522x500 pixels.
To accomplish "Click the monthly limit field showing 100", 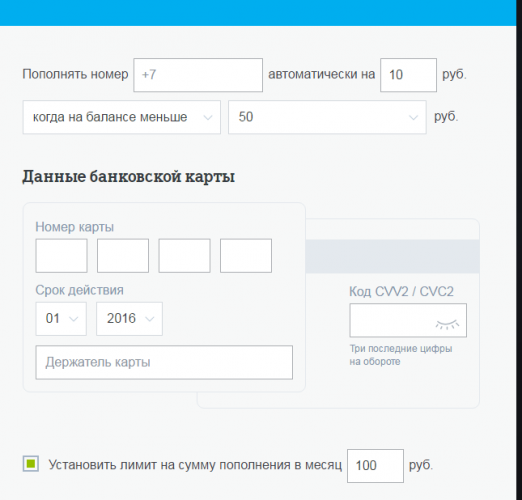I will (375, 466).
